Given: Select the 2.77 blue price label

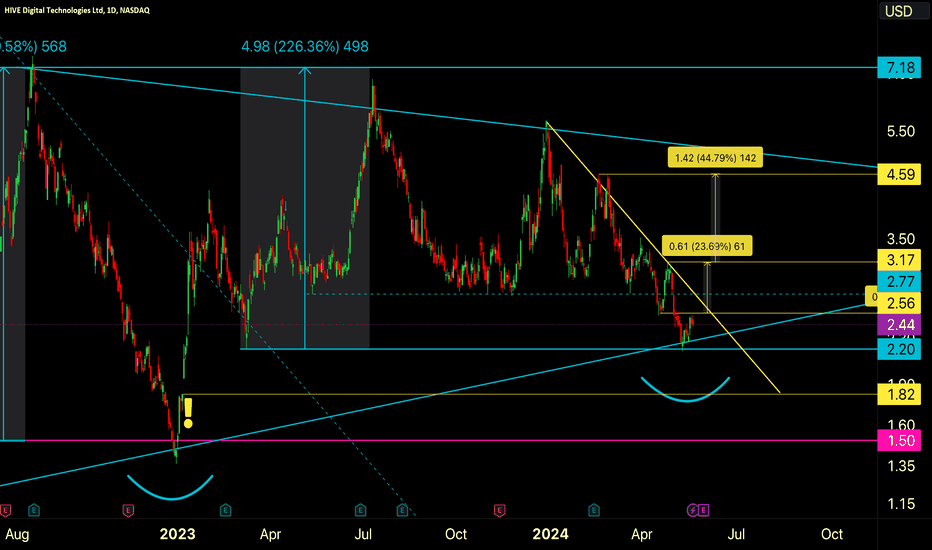Looking at the screenshot, I should point(900,281).
